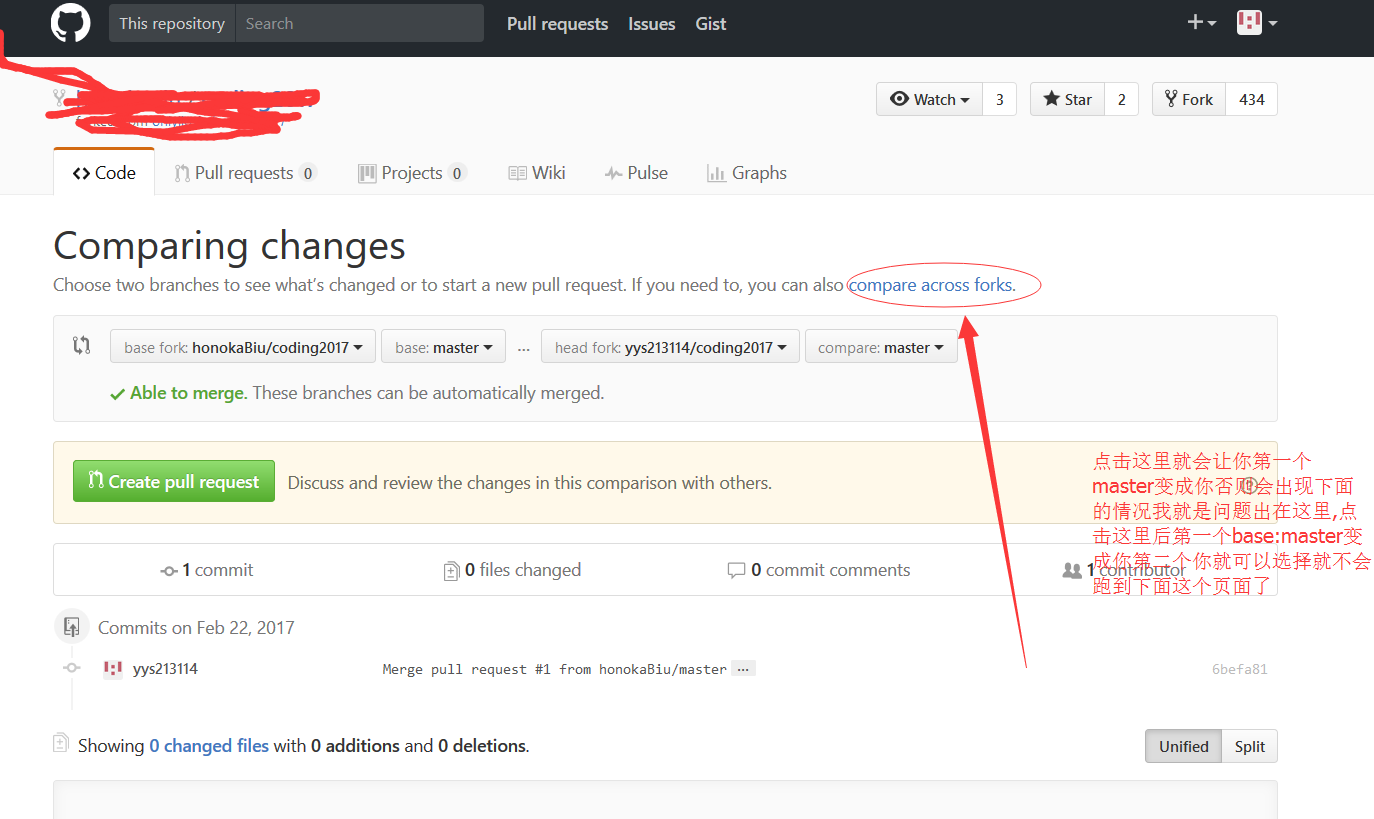
Task: Switch to the Projects tab
Action: tap(411, 172)
